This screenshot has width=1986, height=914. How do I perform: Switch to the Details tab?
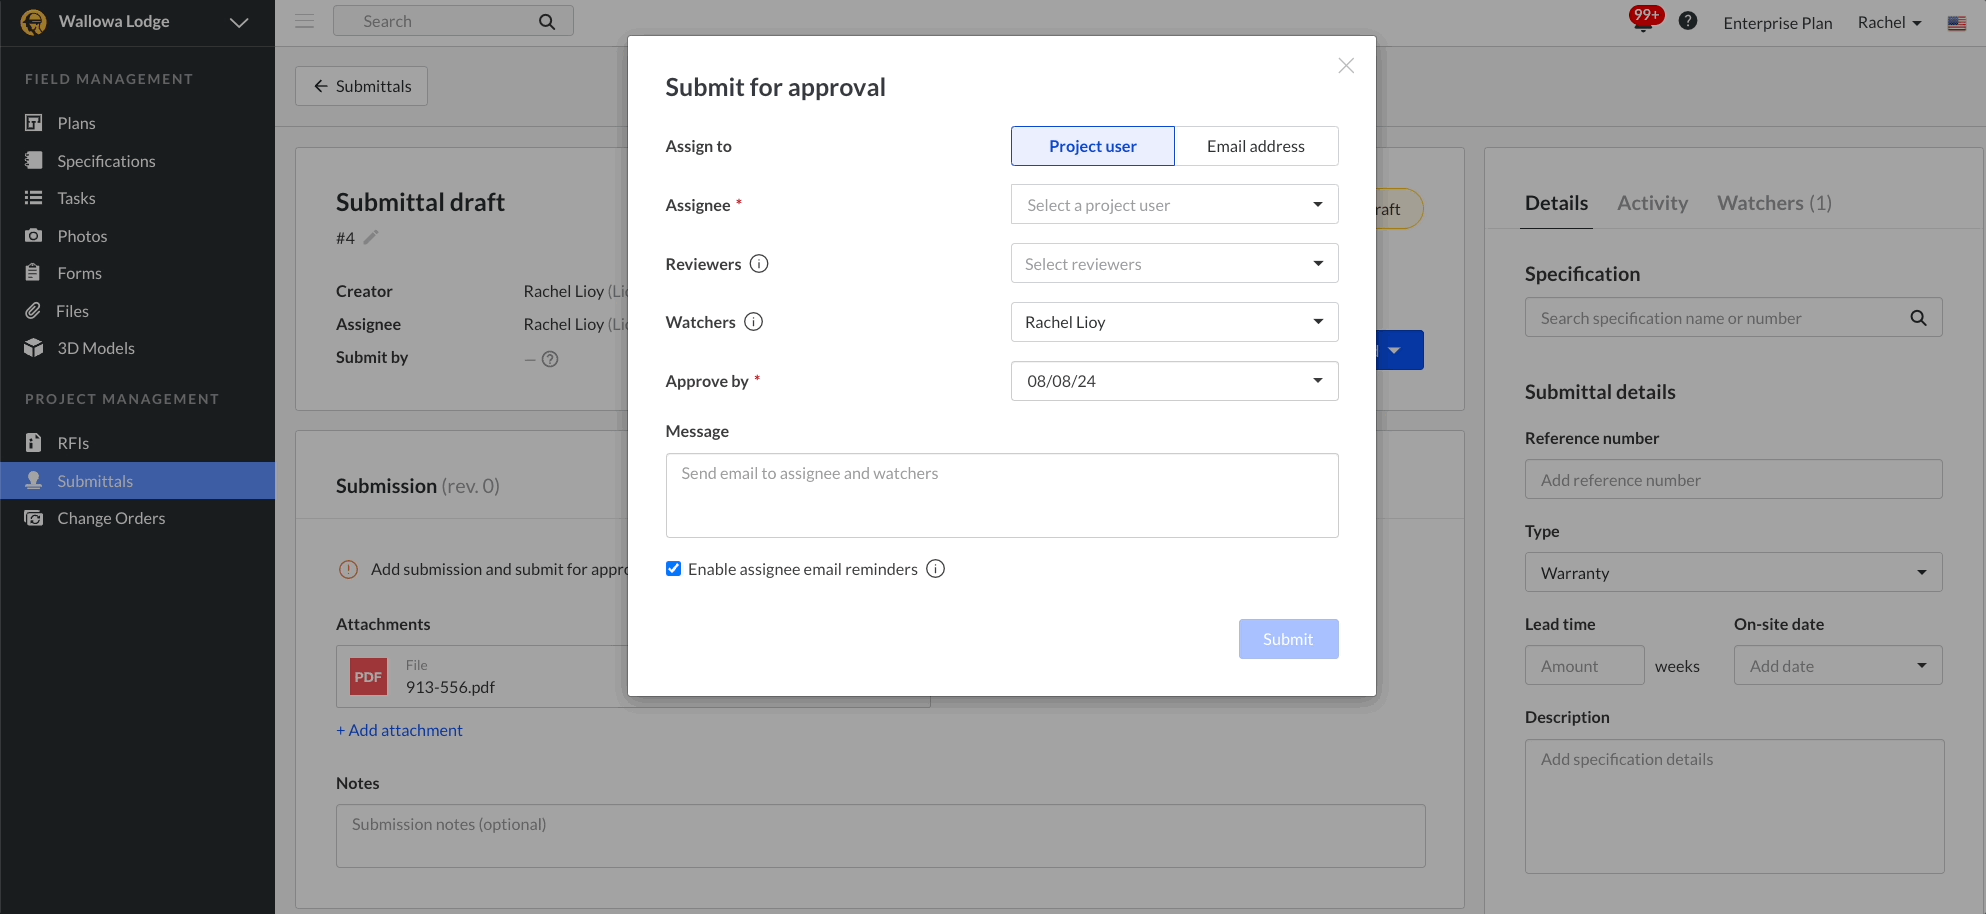tap(1556, 203)
